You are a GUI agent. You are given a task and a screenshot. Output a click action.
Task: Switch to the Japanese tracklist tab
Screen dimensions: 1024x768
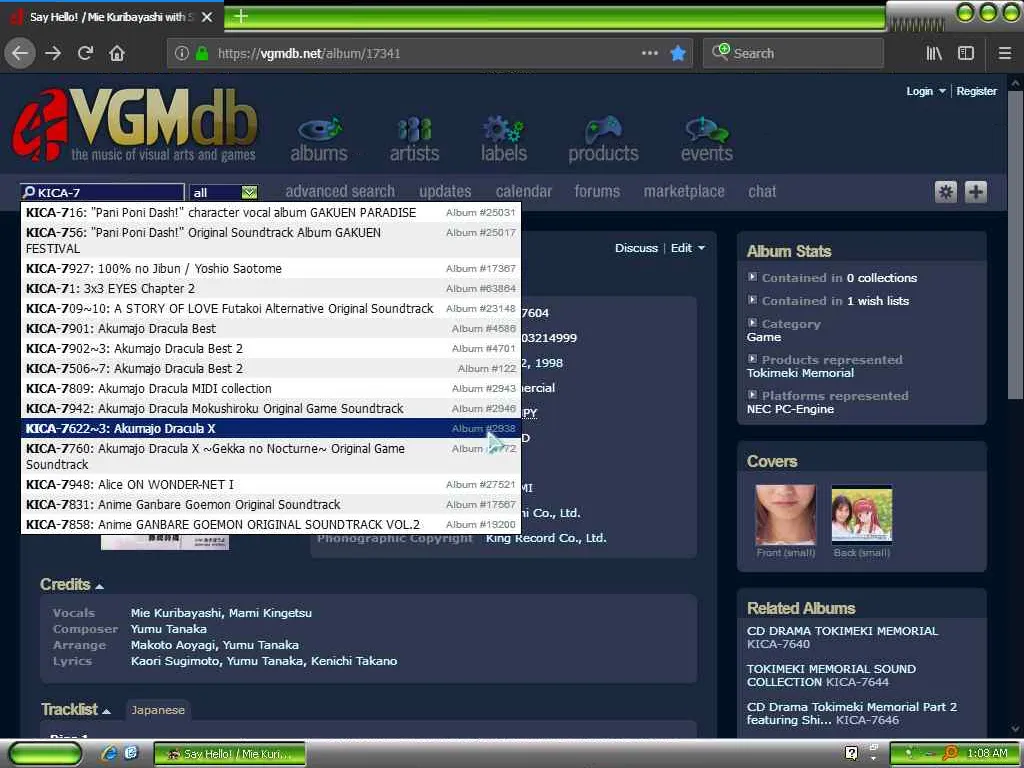click(x=157, y=710)
